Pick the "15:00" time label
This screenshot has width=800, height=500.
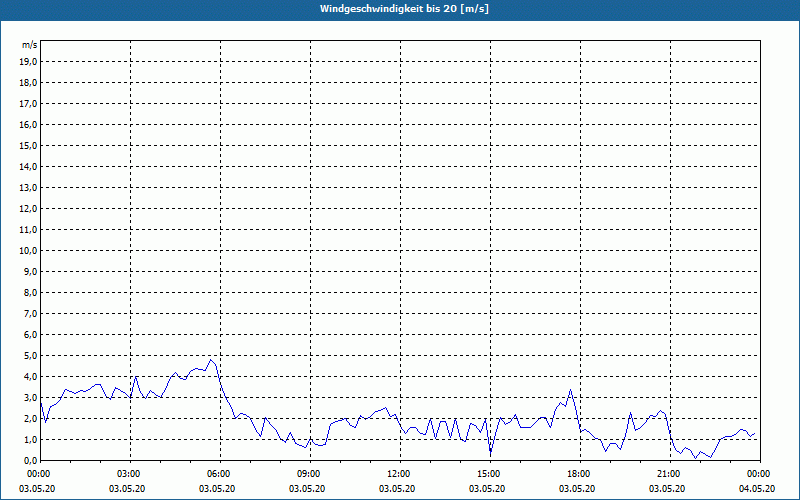(490, 474)
